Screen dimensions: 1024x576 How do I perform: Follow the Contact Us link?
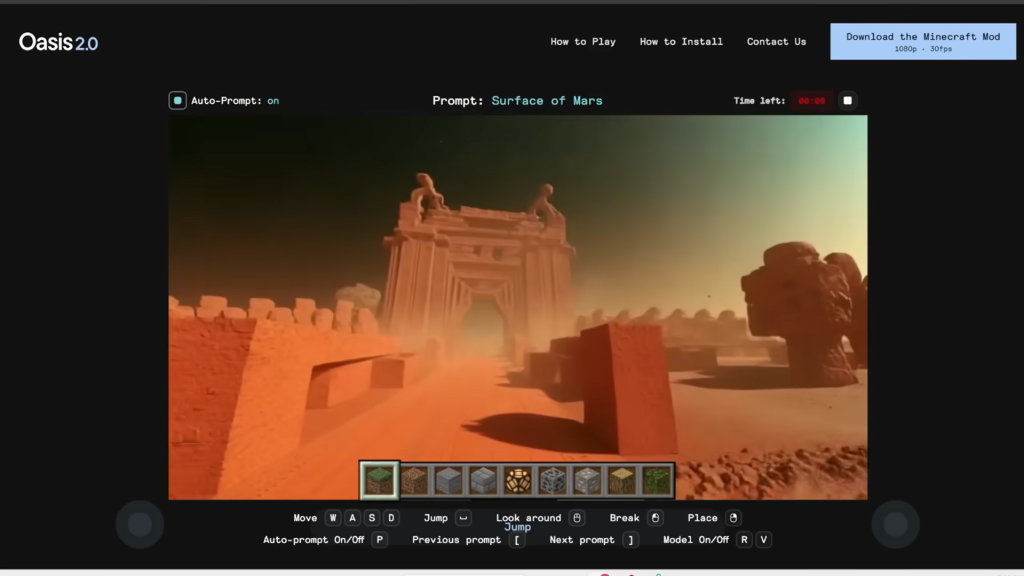tap(776, 42)
